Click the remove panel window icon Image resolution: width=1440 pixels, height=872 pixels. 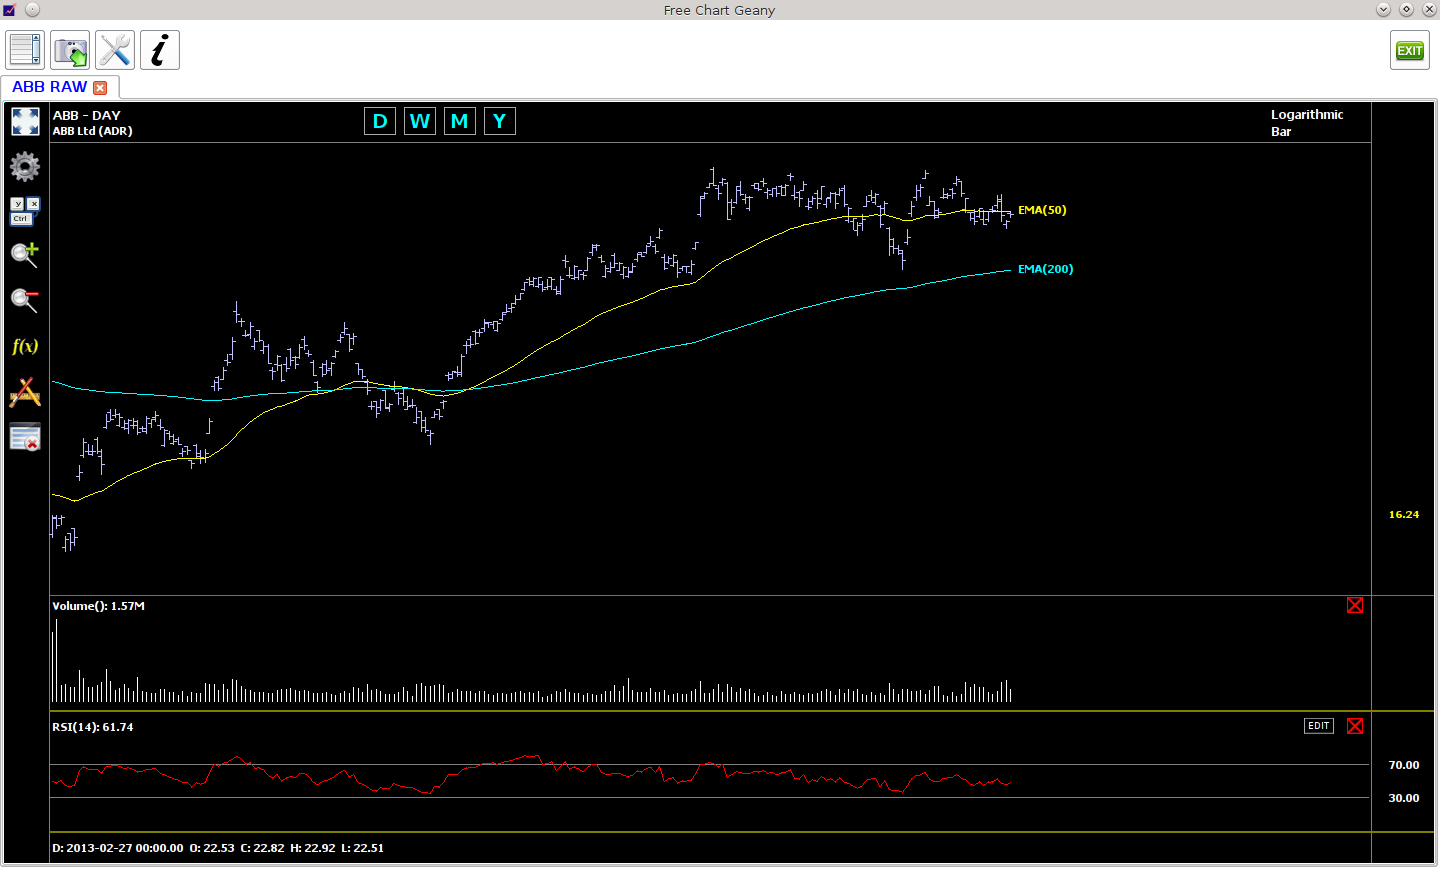click(25, 438)
